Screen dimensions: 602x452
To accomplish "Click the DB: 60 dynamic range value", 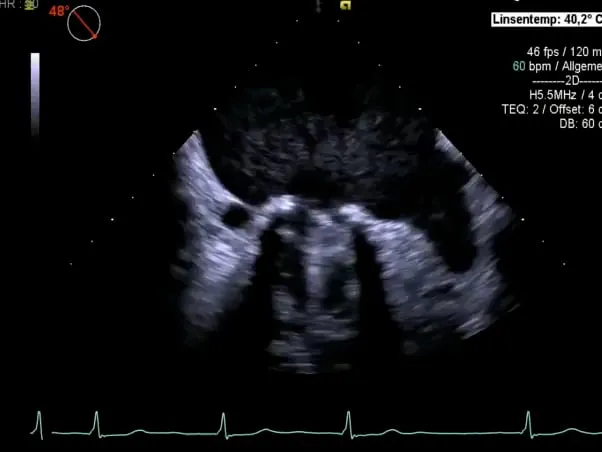I will coord(580,124).
